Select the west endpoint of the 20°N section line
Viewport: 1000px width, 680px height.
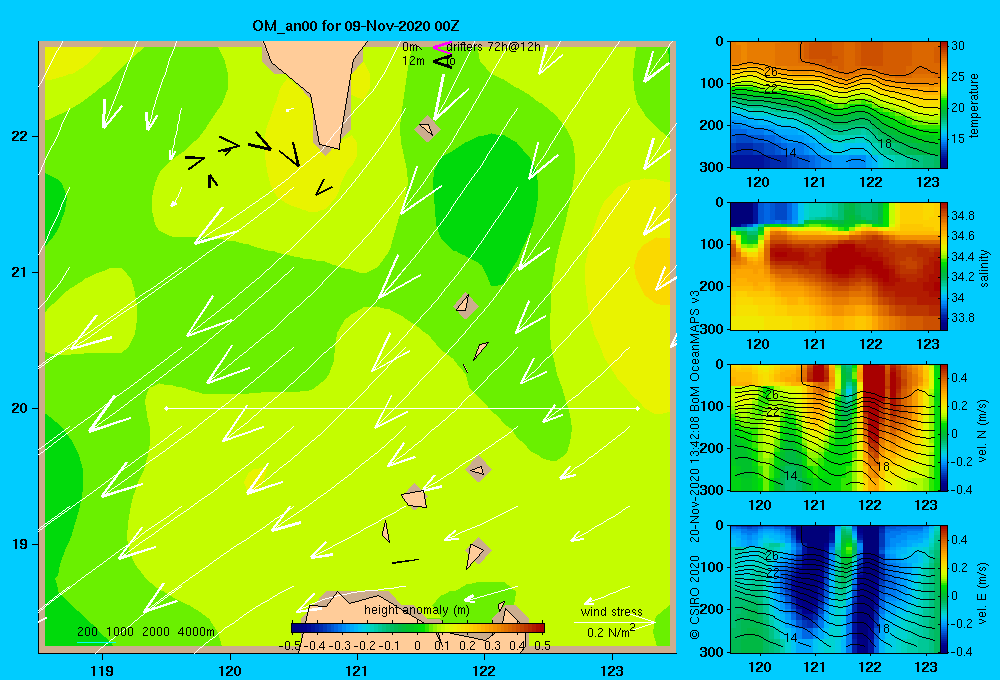pos(166,408)
